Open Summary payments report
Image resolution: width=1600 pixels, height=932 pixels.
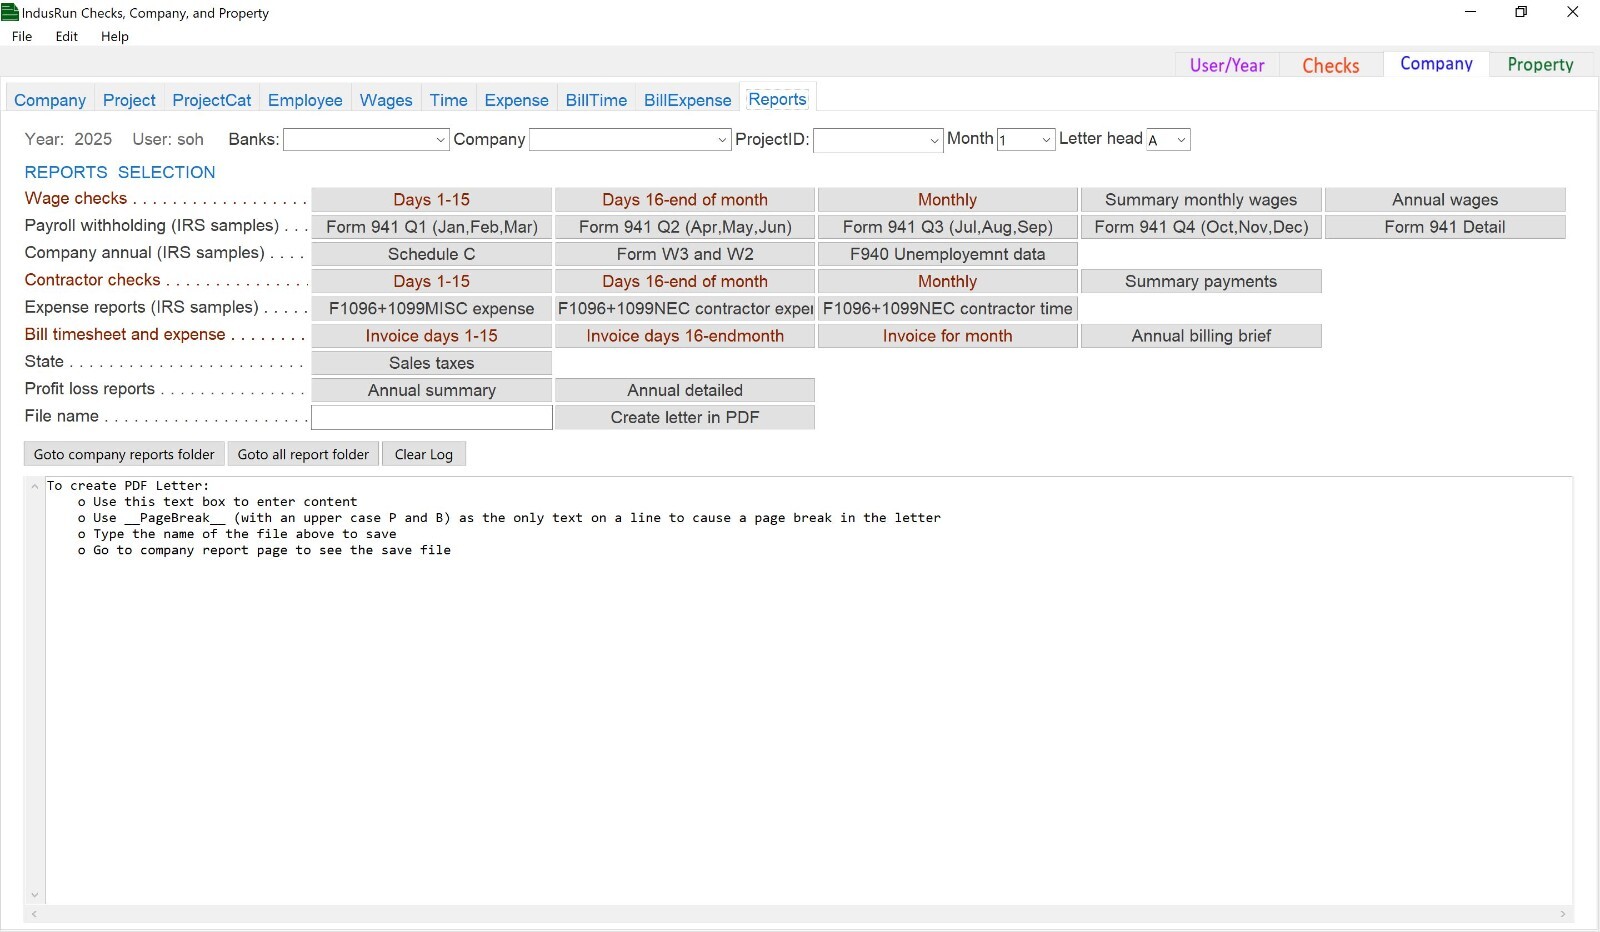point(1201,282)
